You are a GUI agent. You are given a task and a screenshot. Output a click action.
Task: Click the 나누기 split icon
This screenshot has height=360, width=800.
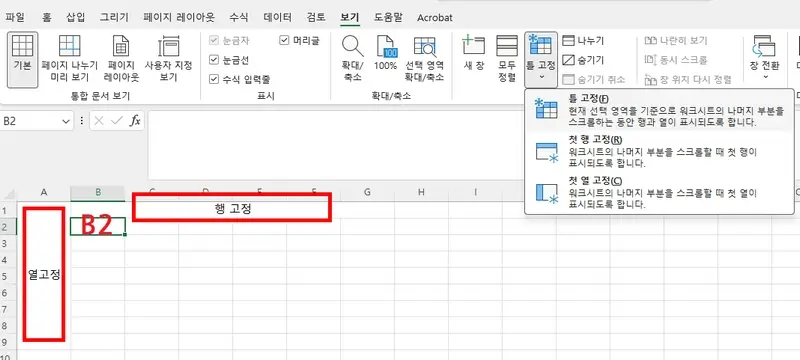tap(568, 41)
